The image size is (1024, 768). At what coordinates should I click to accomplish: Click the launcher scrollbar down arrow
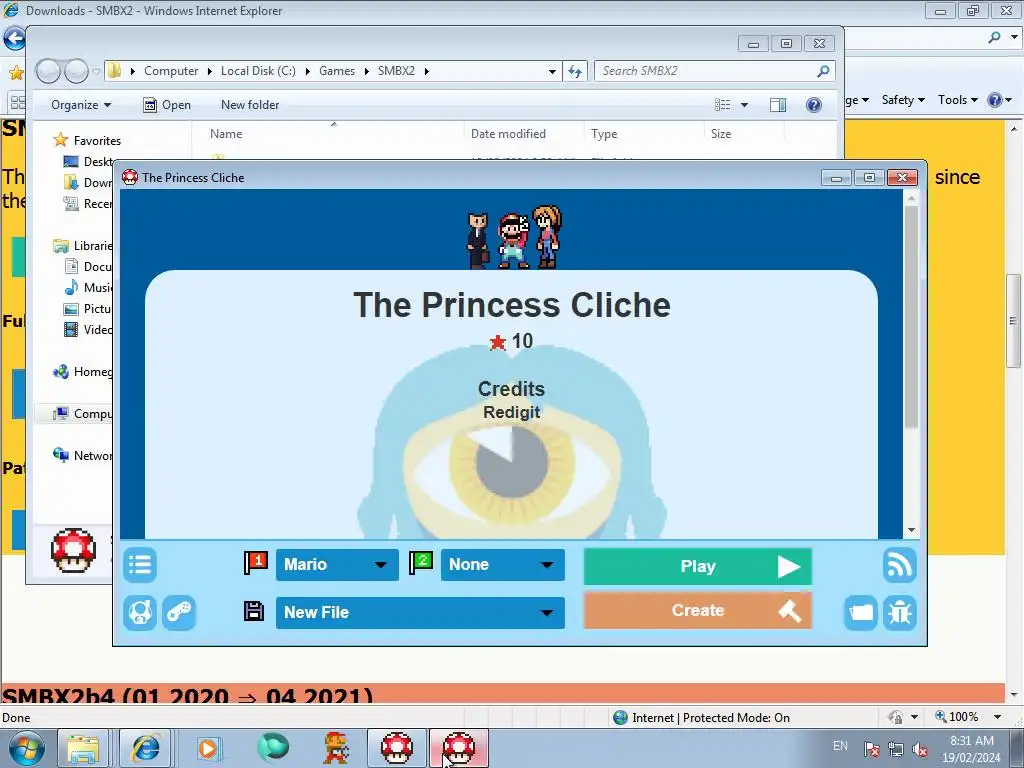[x=912, y=530]
